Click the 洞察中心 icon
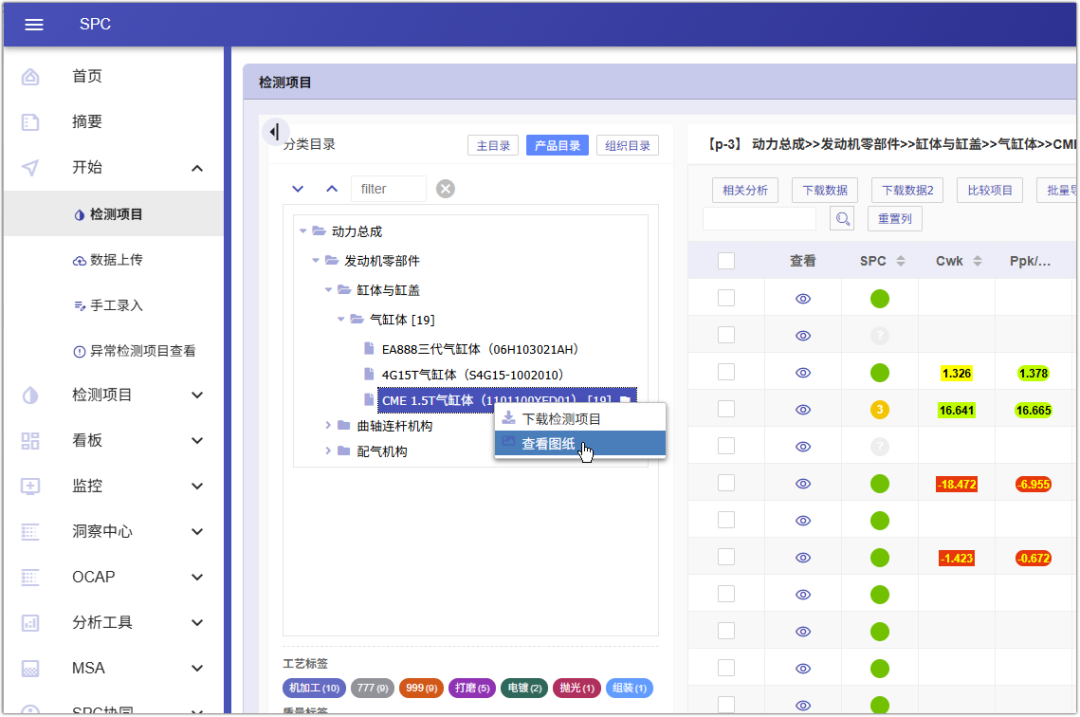The height and width of the screenshot is (717, 1080). pyautogui.click(x=30, y=532)
